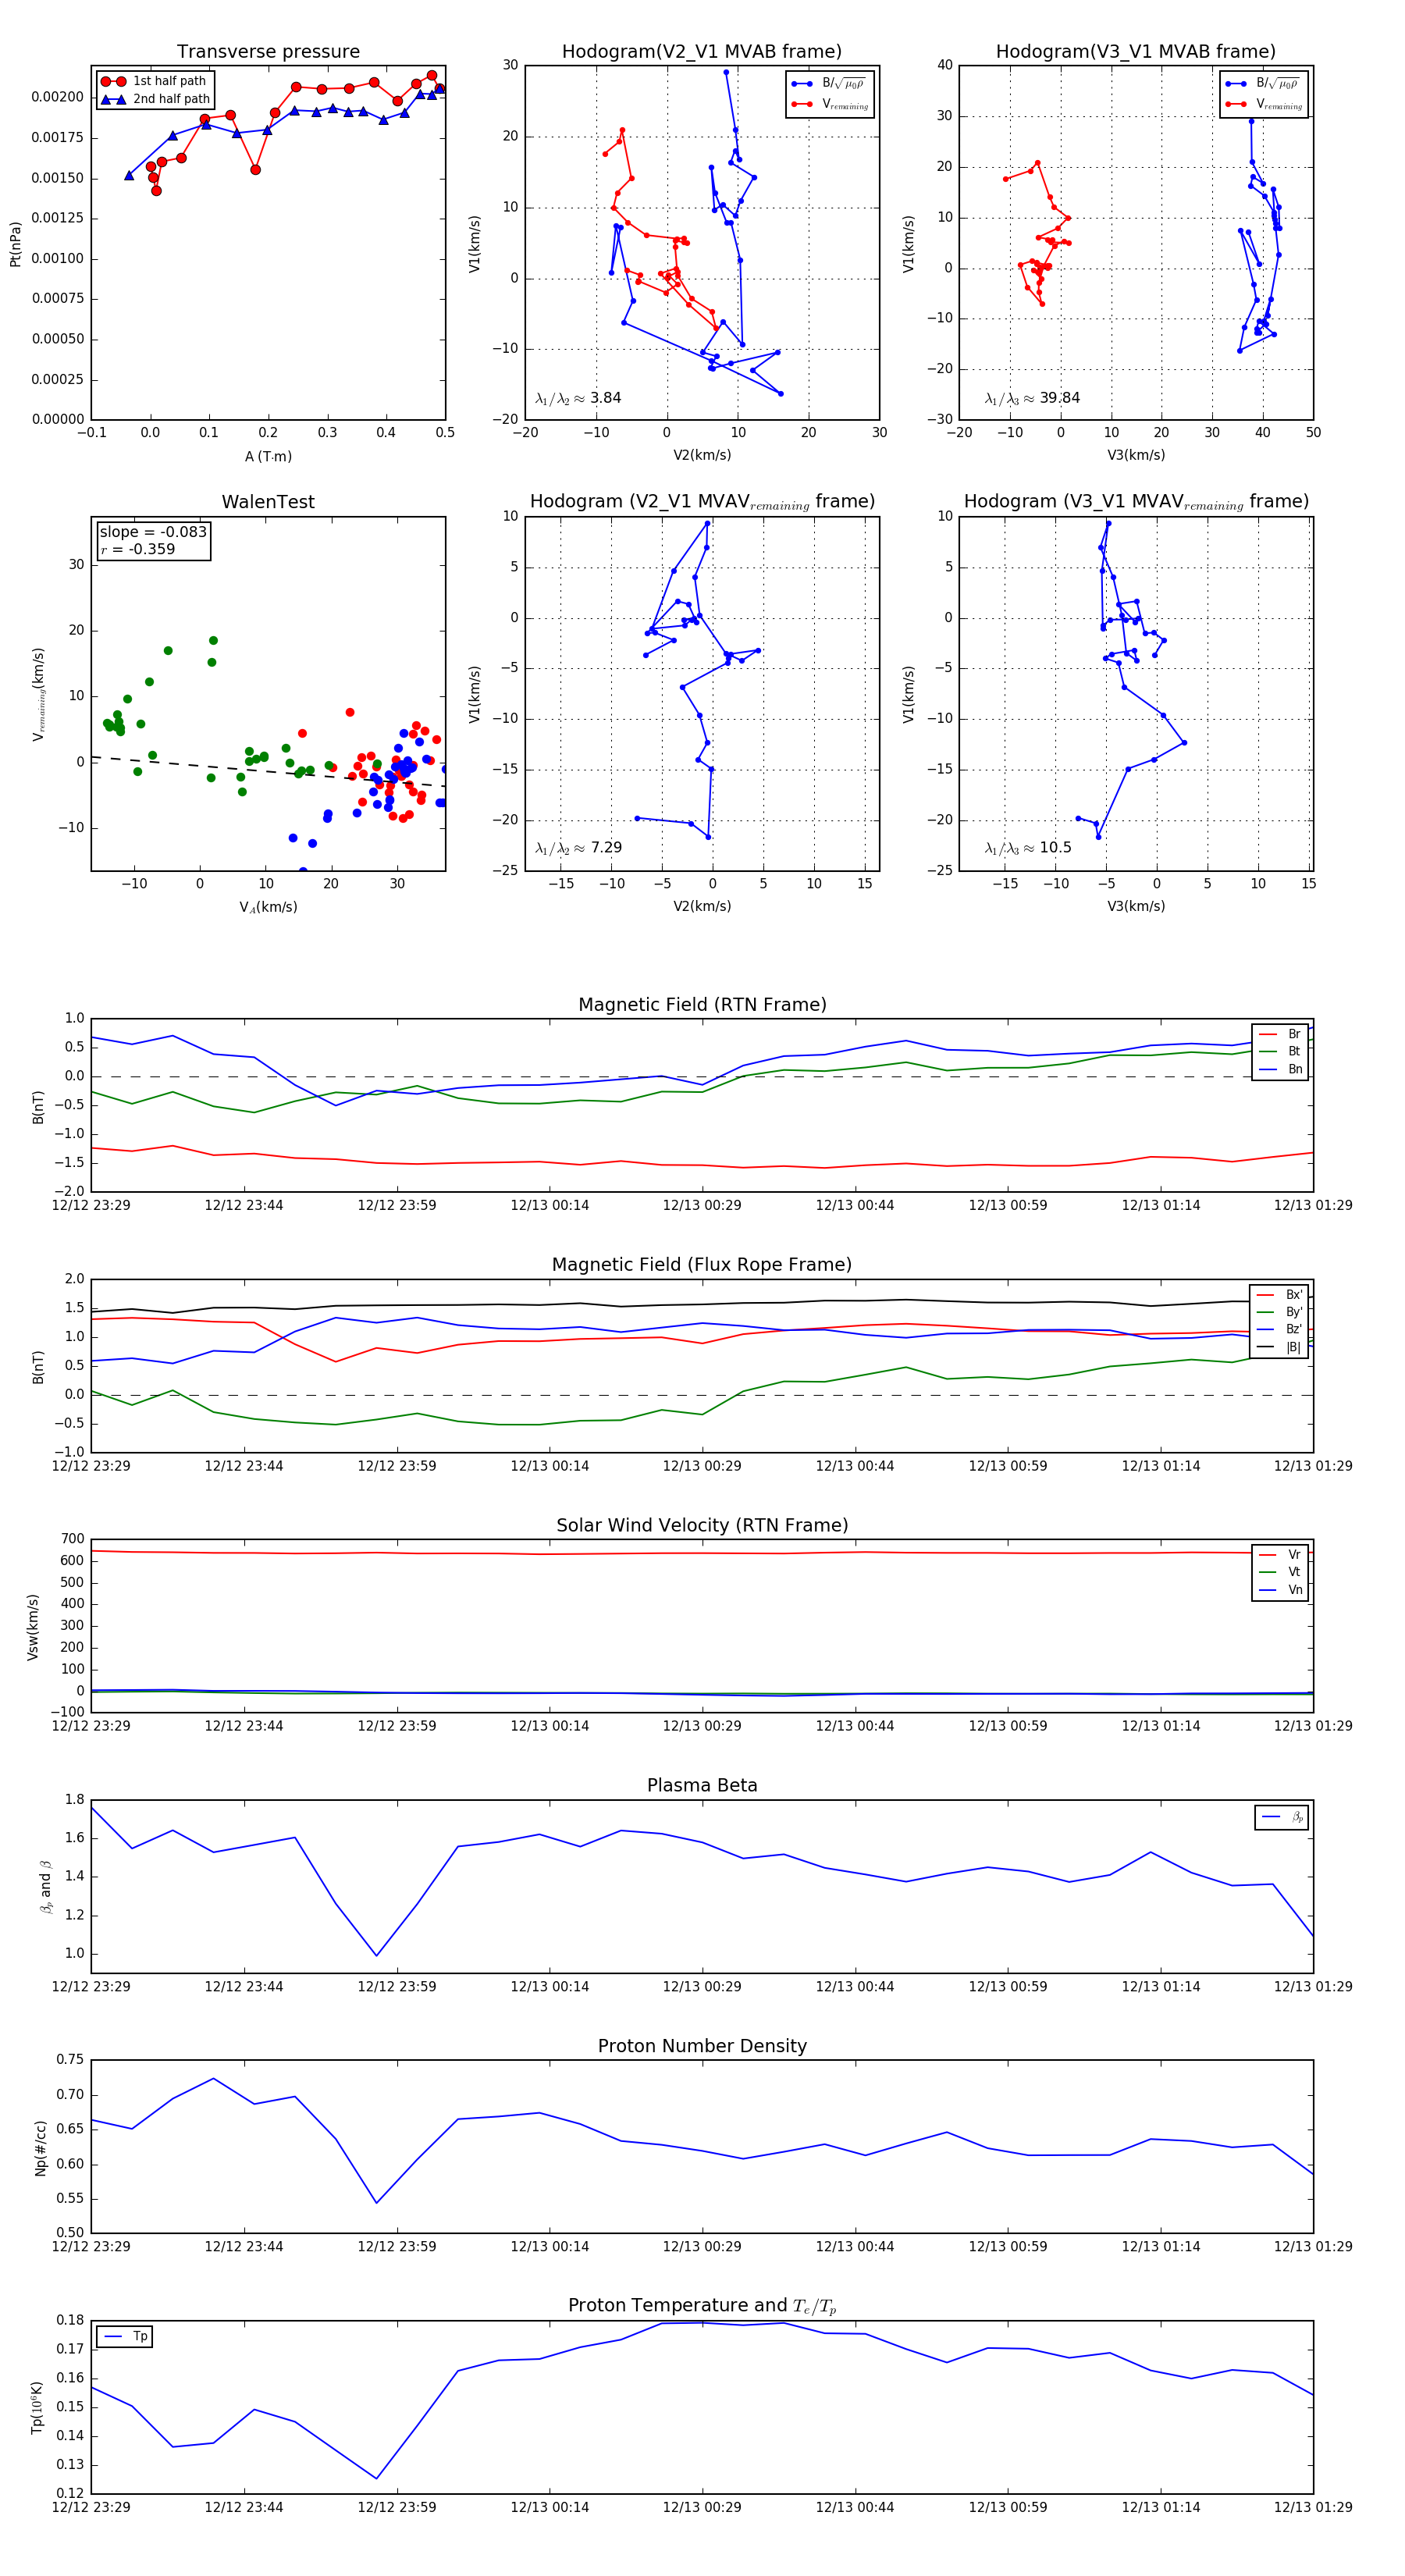Click the Tp(10⁶K) y-axis label

coord(37,2407)
